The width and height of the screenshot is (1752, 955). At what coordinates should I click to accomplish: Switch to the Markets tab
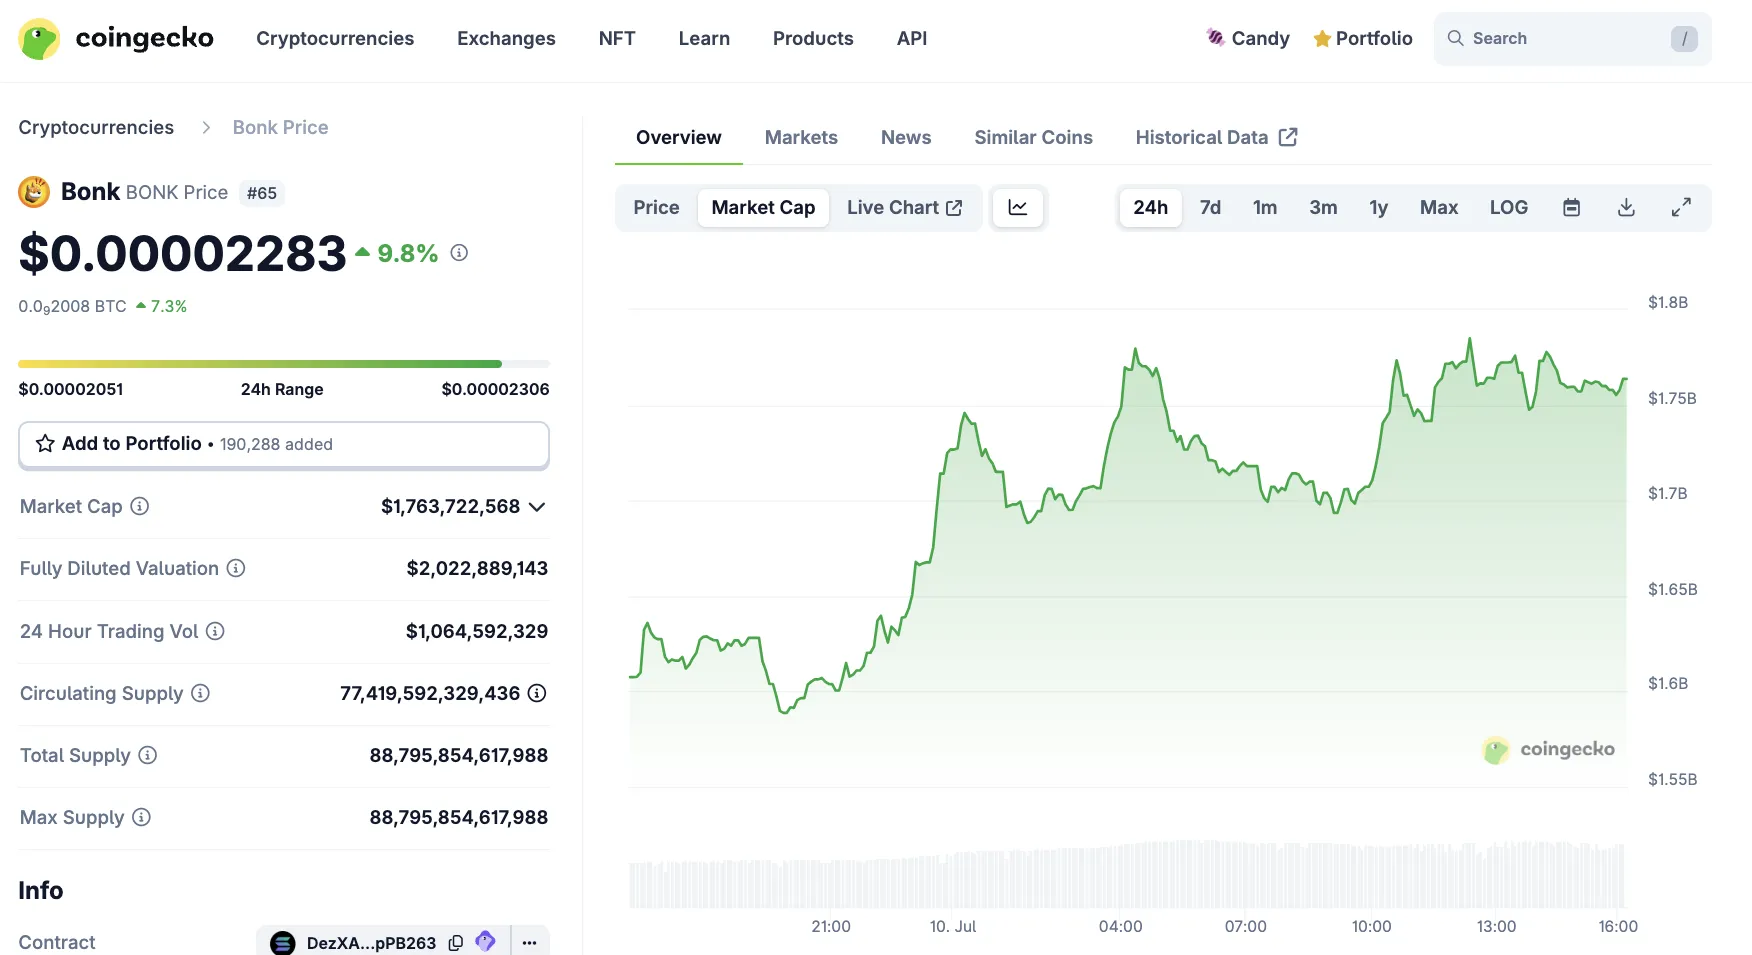pyautogui.click(x=801, y=138)
